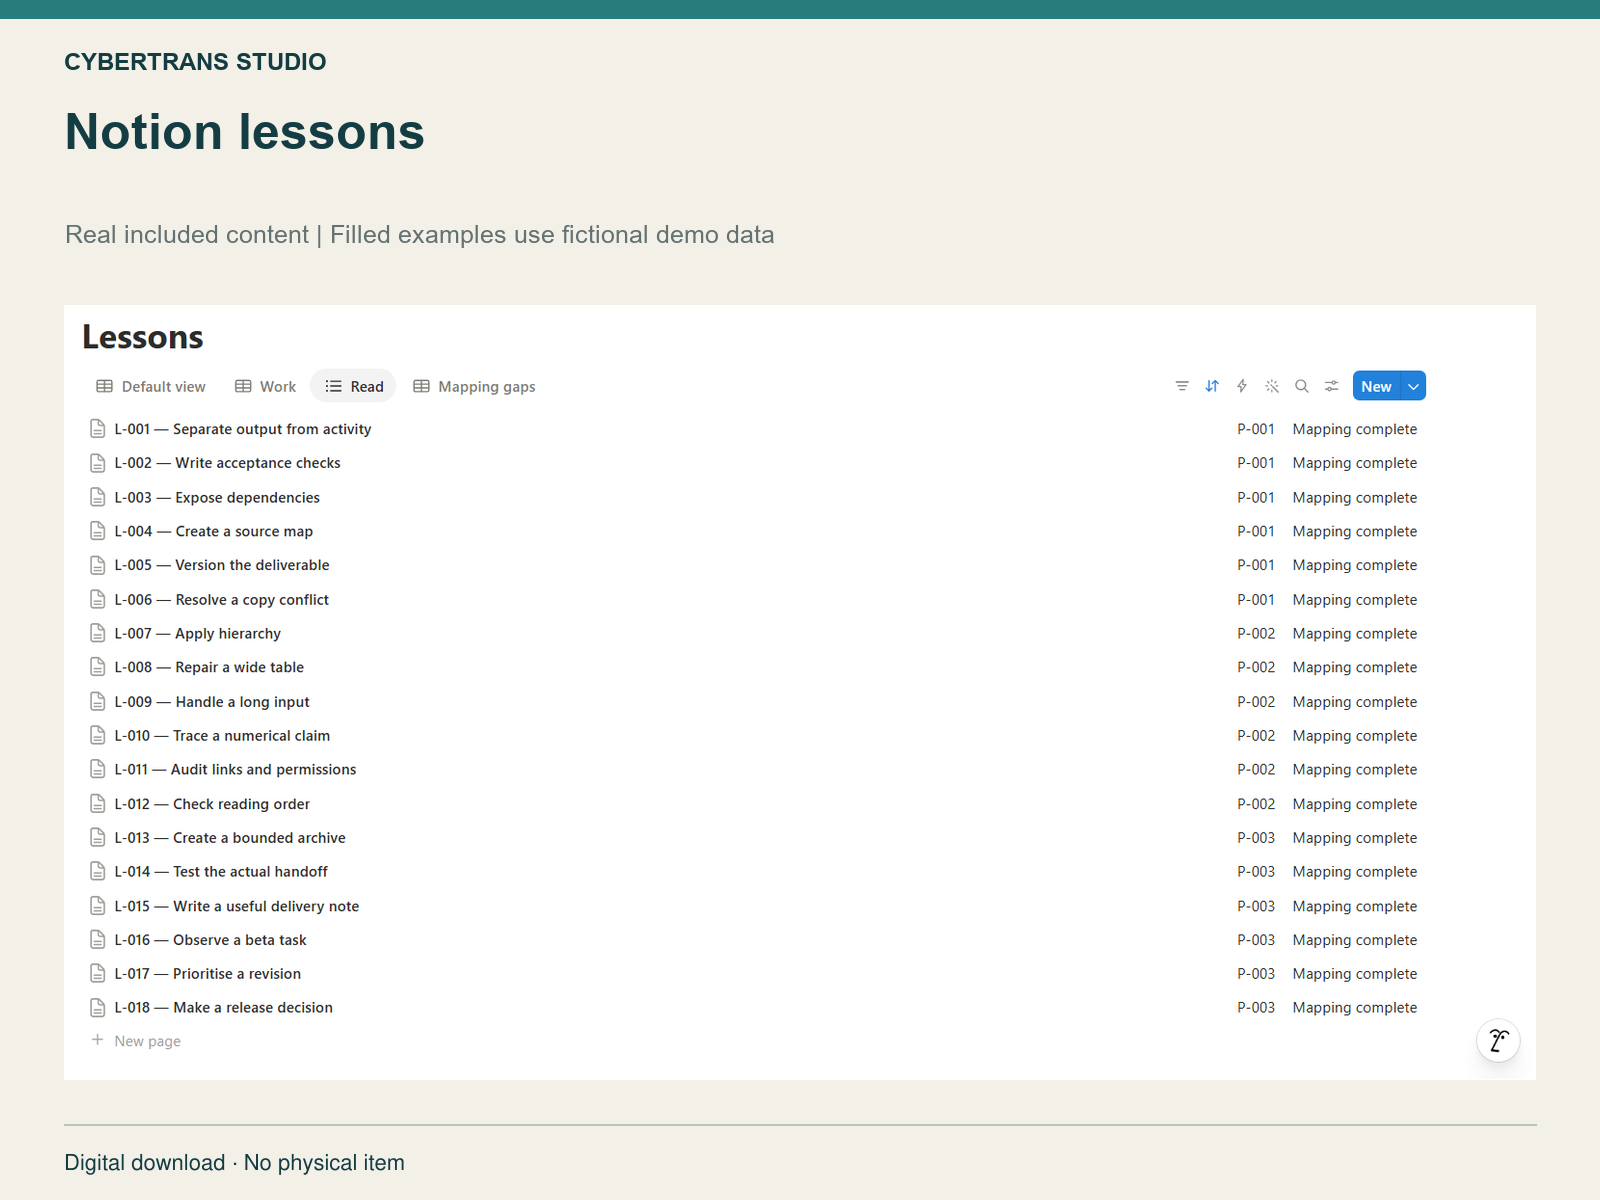Open automations via the lightning bolt icon
The width and height of the screenshot is (1600, 1200).
pos(1242,386)
